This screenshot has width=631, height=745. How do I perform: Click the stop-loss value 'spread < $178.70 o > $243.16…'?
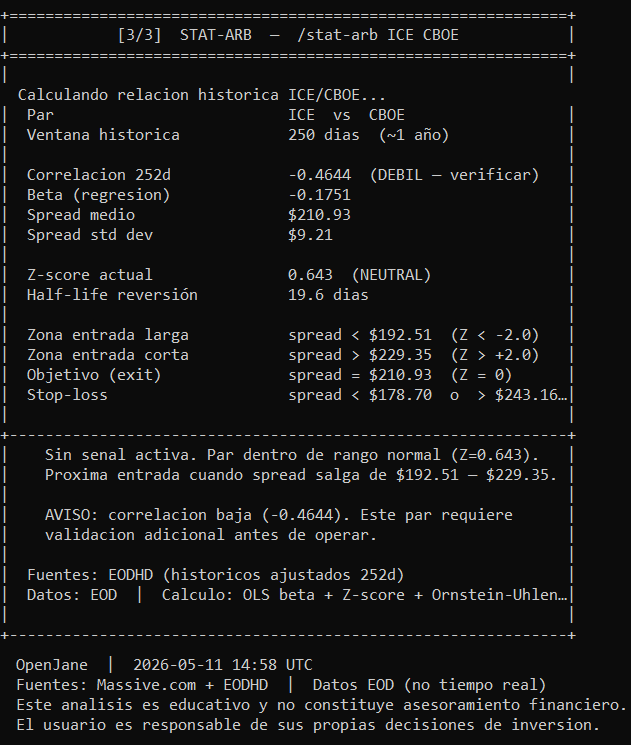pyautogui.click(x=428, y=395)
